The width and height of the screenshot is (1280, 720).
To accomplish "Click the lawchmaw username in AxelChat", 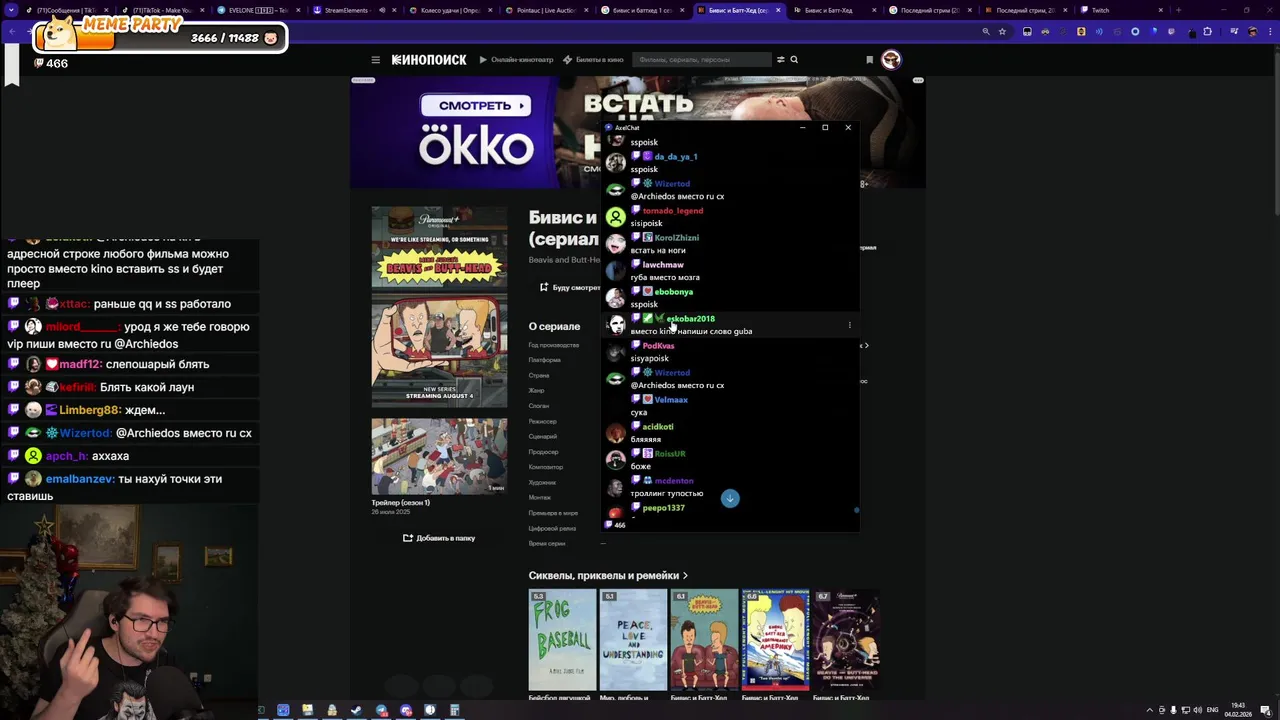I will [x=663, y=265].
